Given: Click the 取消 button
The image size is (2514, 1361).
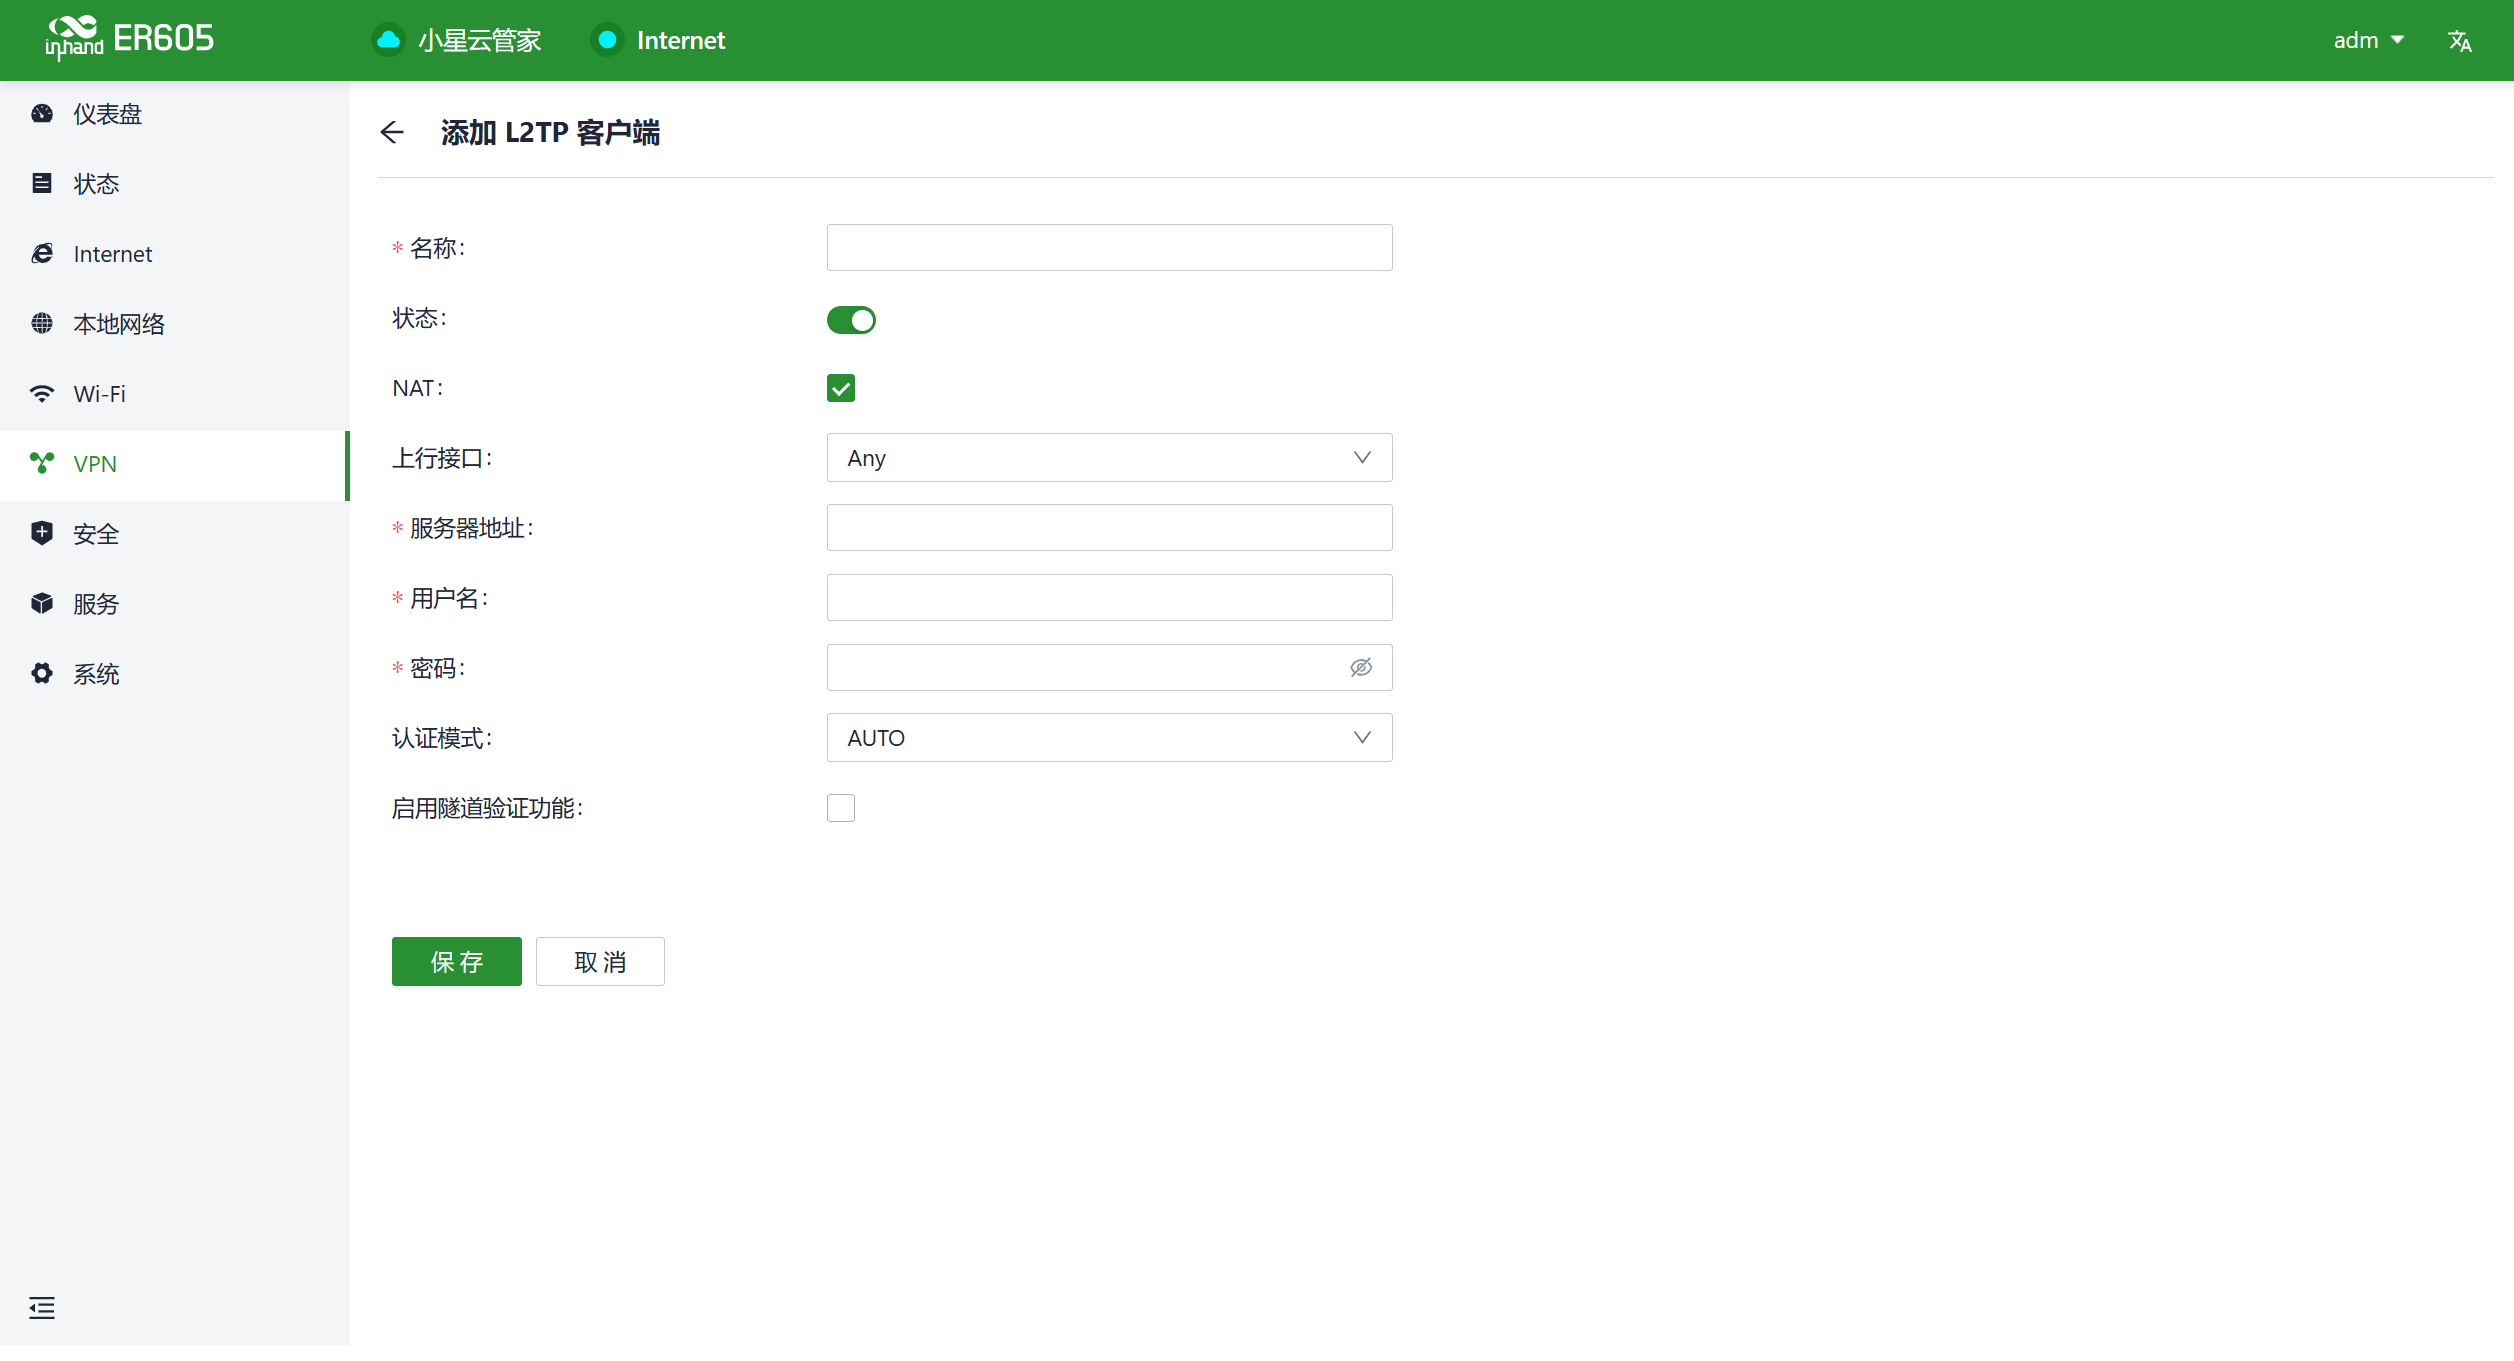Looking at the screenshot, I should point(600,962).
